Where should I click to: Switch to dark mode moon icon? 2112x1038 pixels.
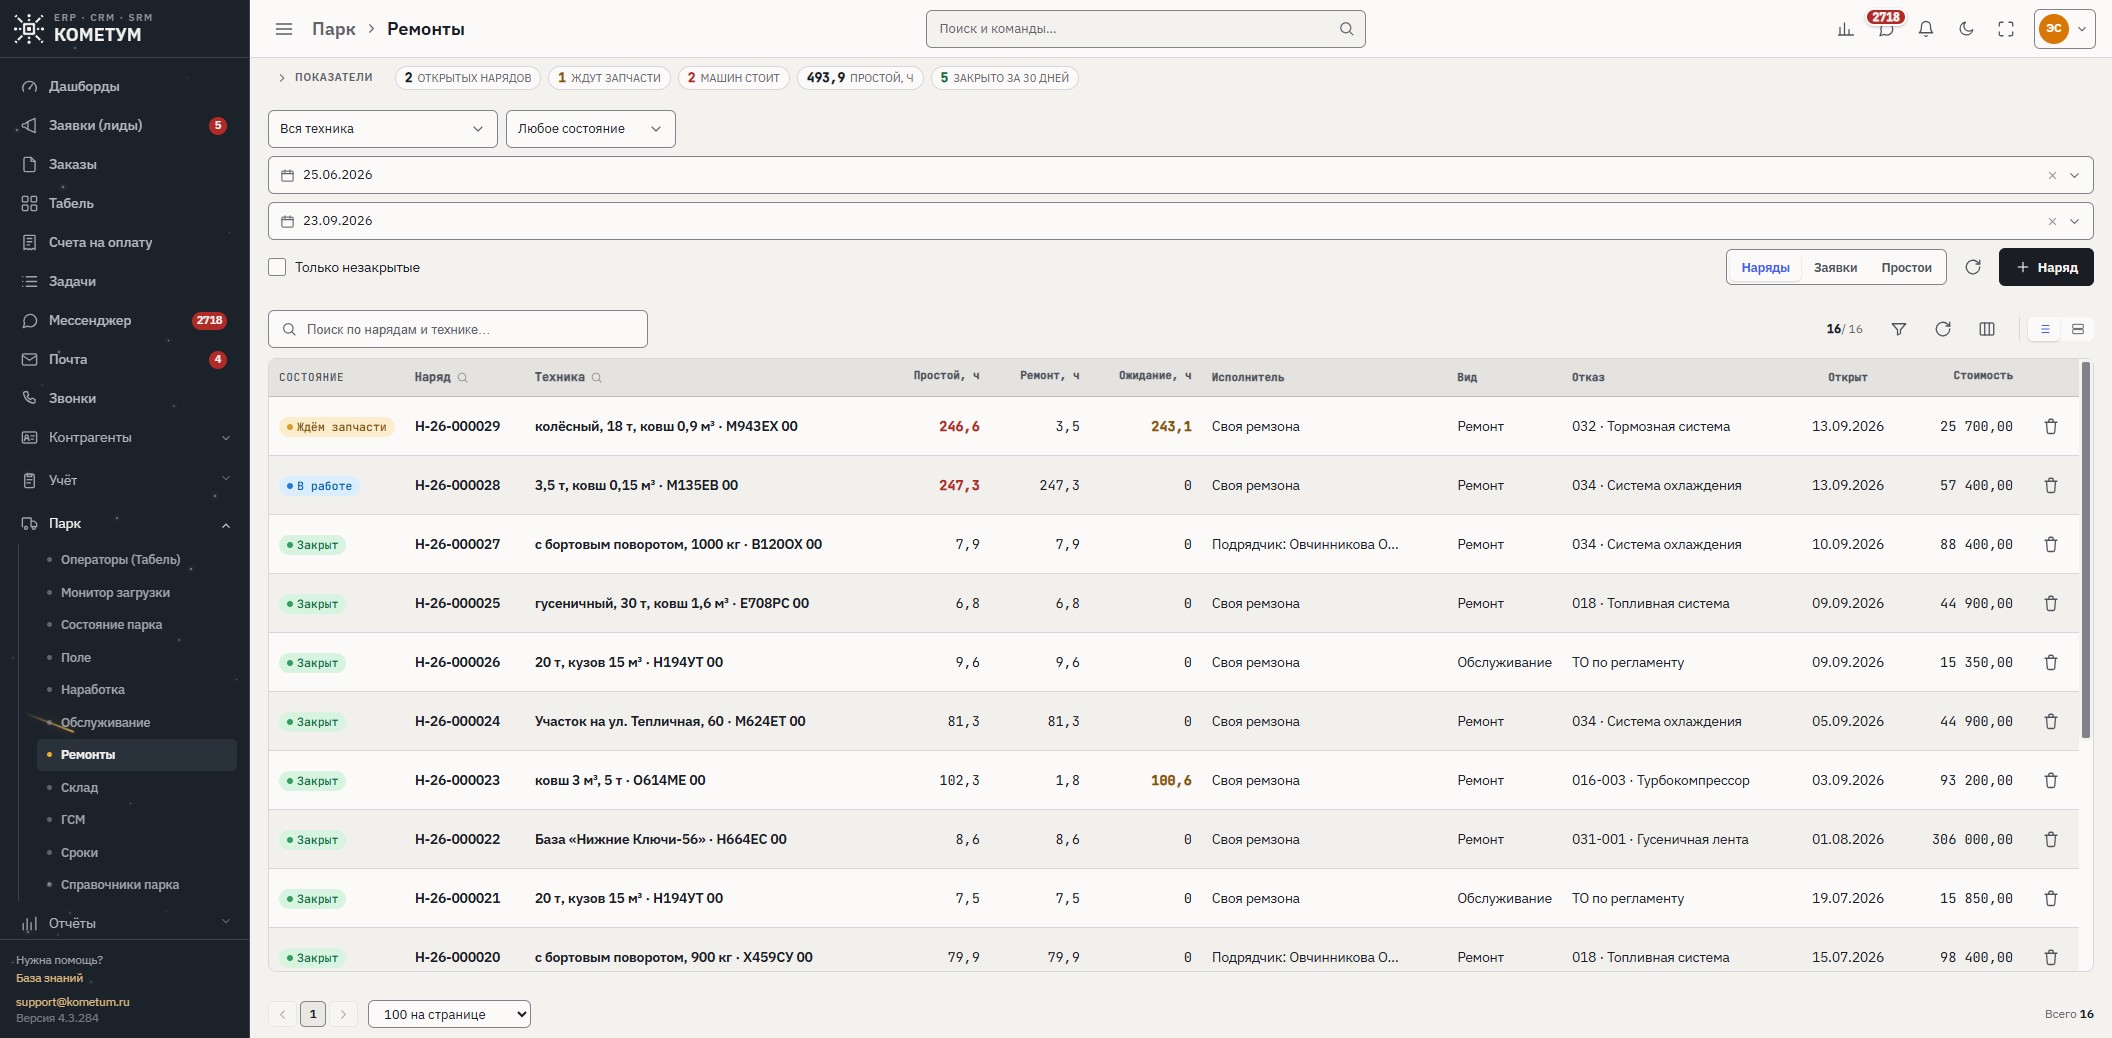click(x=1966, y=29)
